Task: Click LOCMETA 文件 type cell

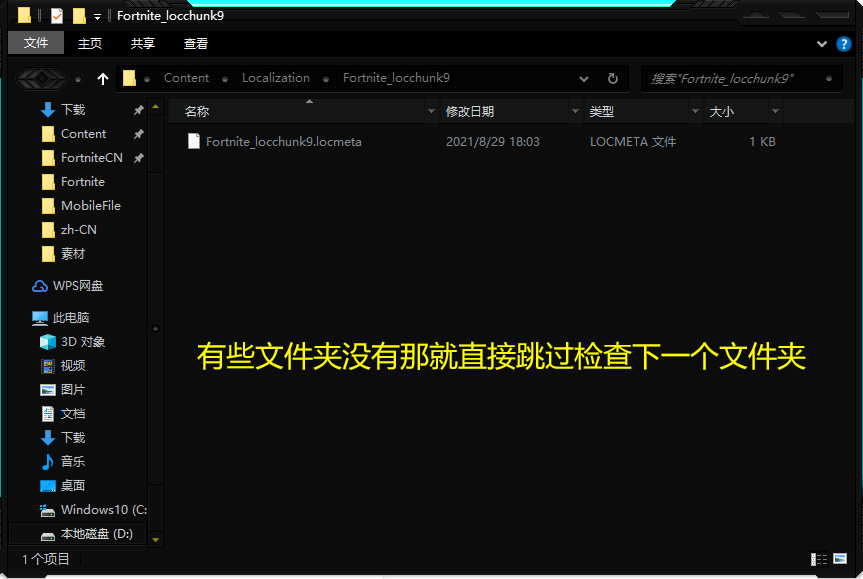Action: tap(633, 141)
